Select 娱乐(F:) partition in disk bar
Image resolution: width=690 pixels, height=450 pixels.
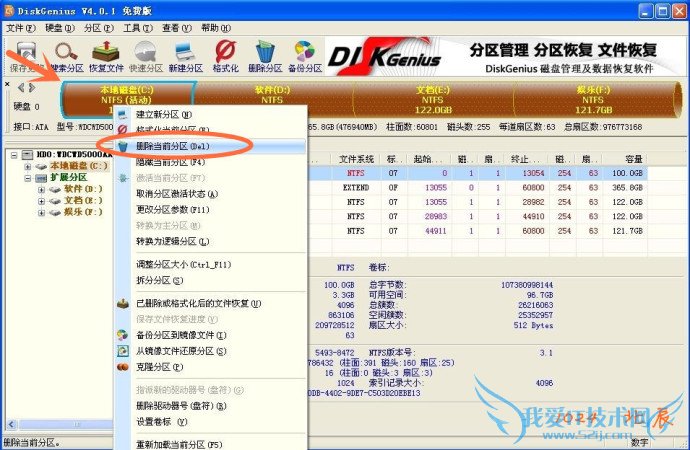point(593,100)
